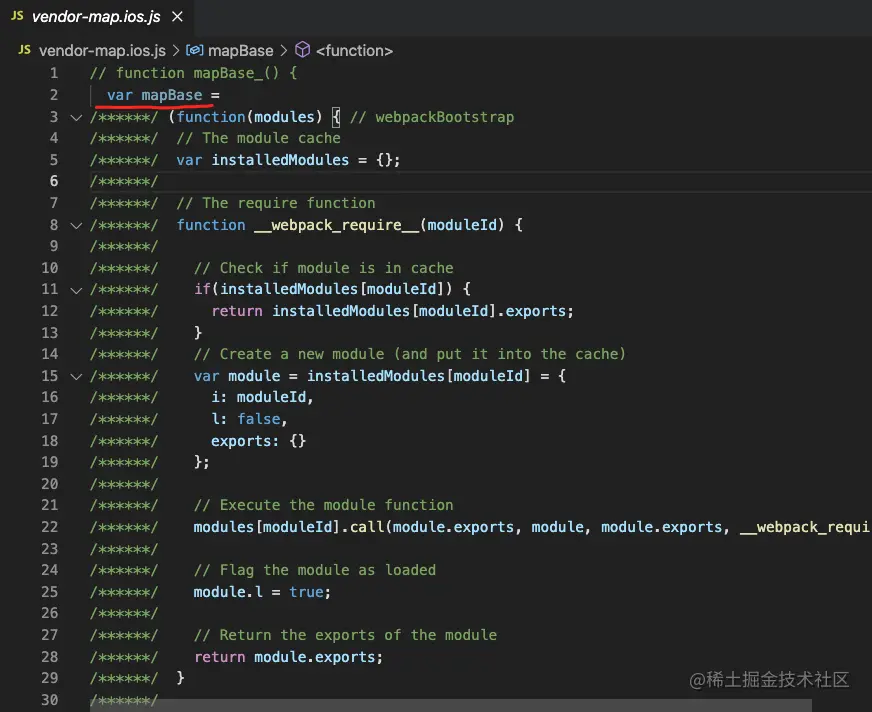
Task: Click '// The module cache' comment
Action: coord(259,138)
